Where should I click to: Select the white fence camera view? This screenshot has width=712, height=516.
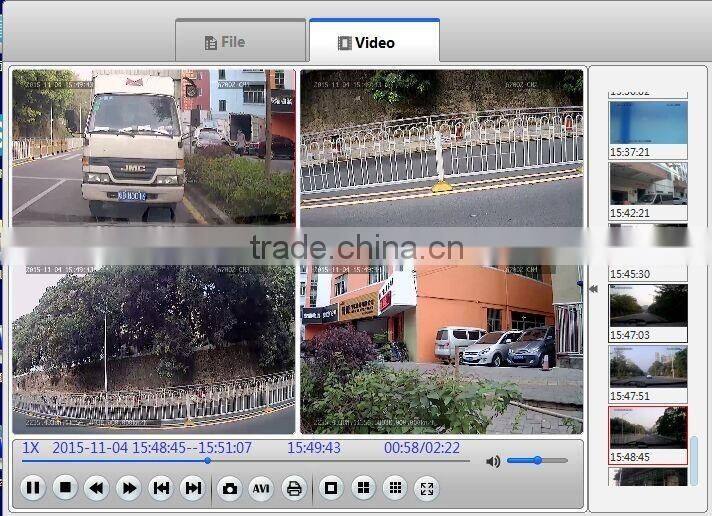[441, 147]
